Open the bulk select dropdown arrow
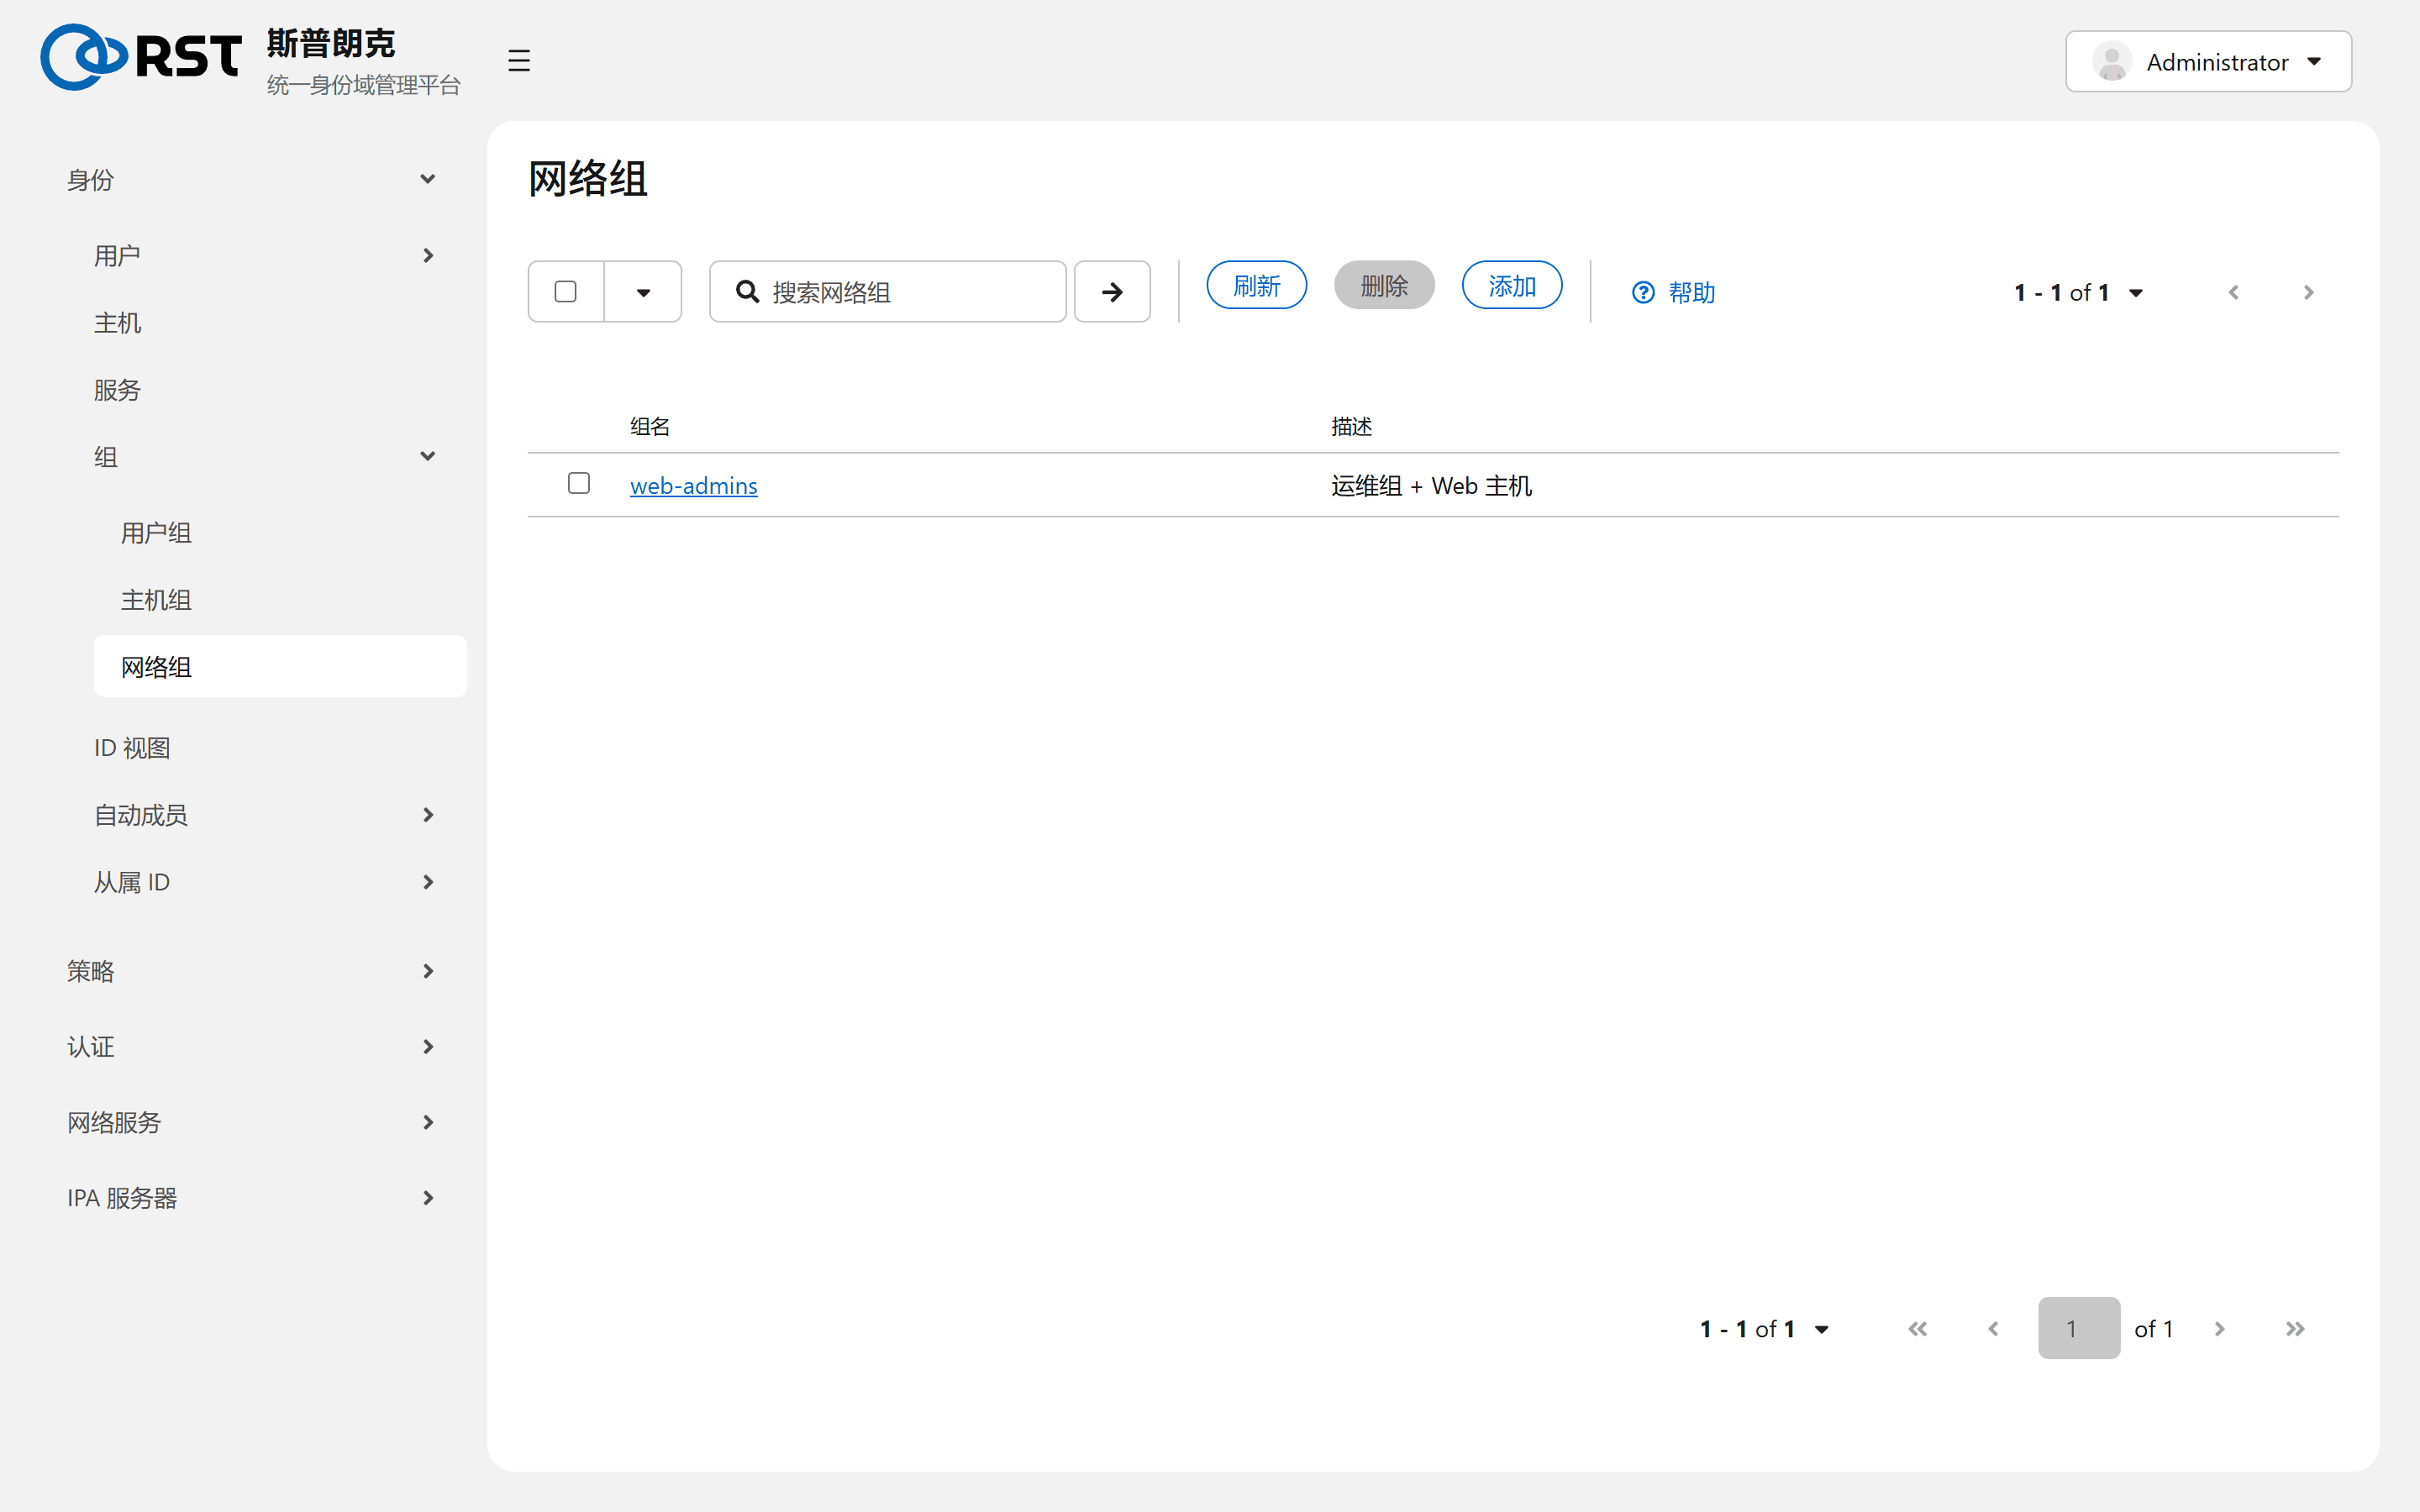 coord(643,292)
